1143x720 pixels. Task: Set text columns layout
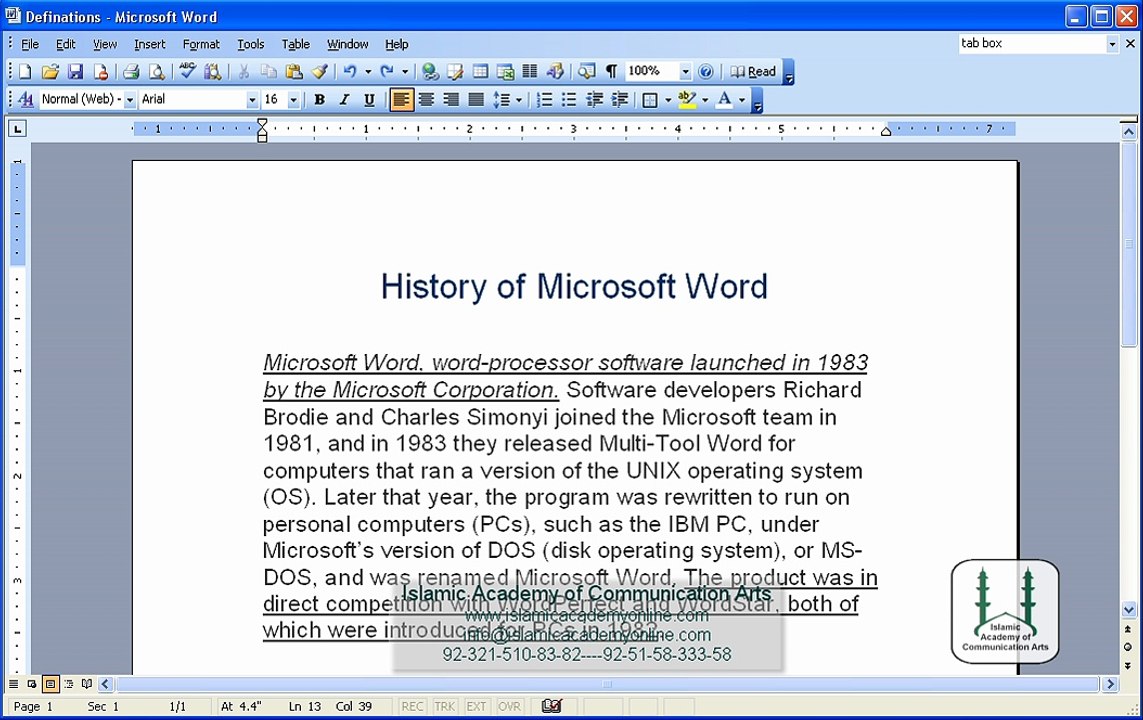[x=530, y=71]
